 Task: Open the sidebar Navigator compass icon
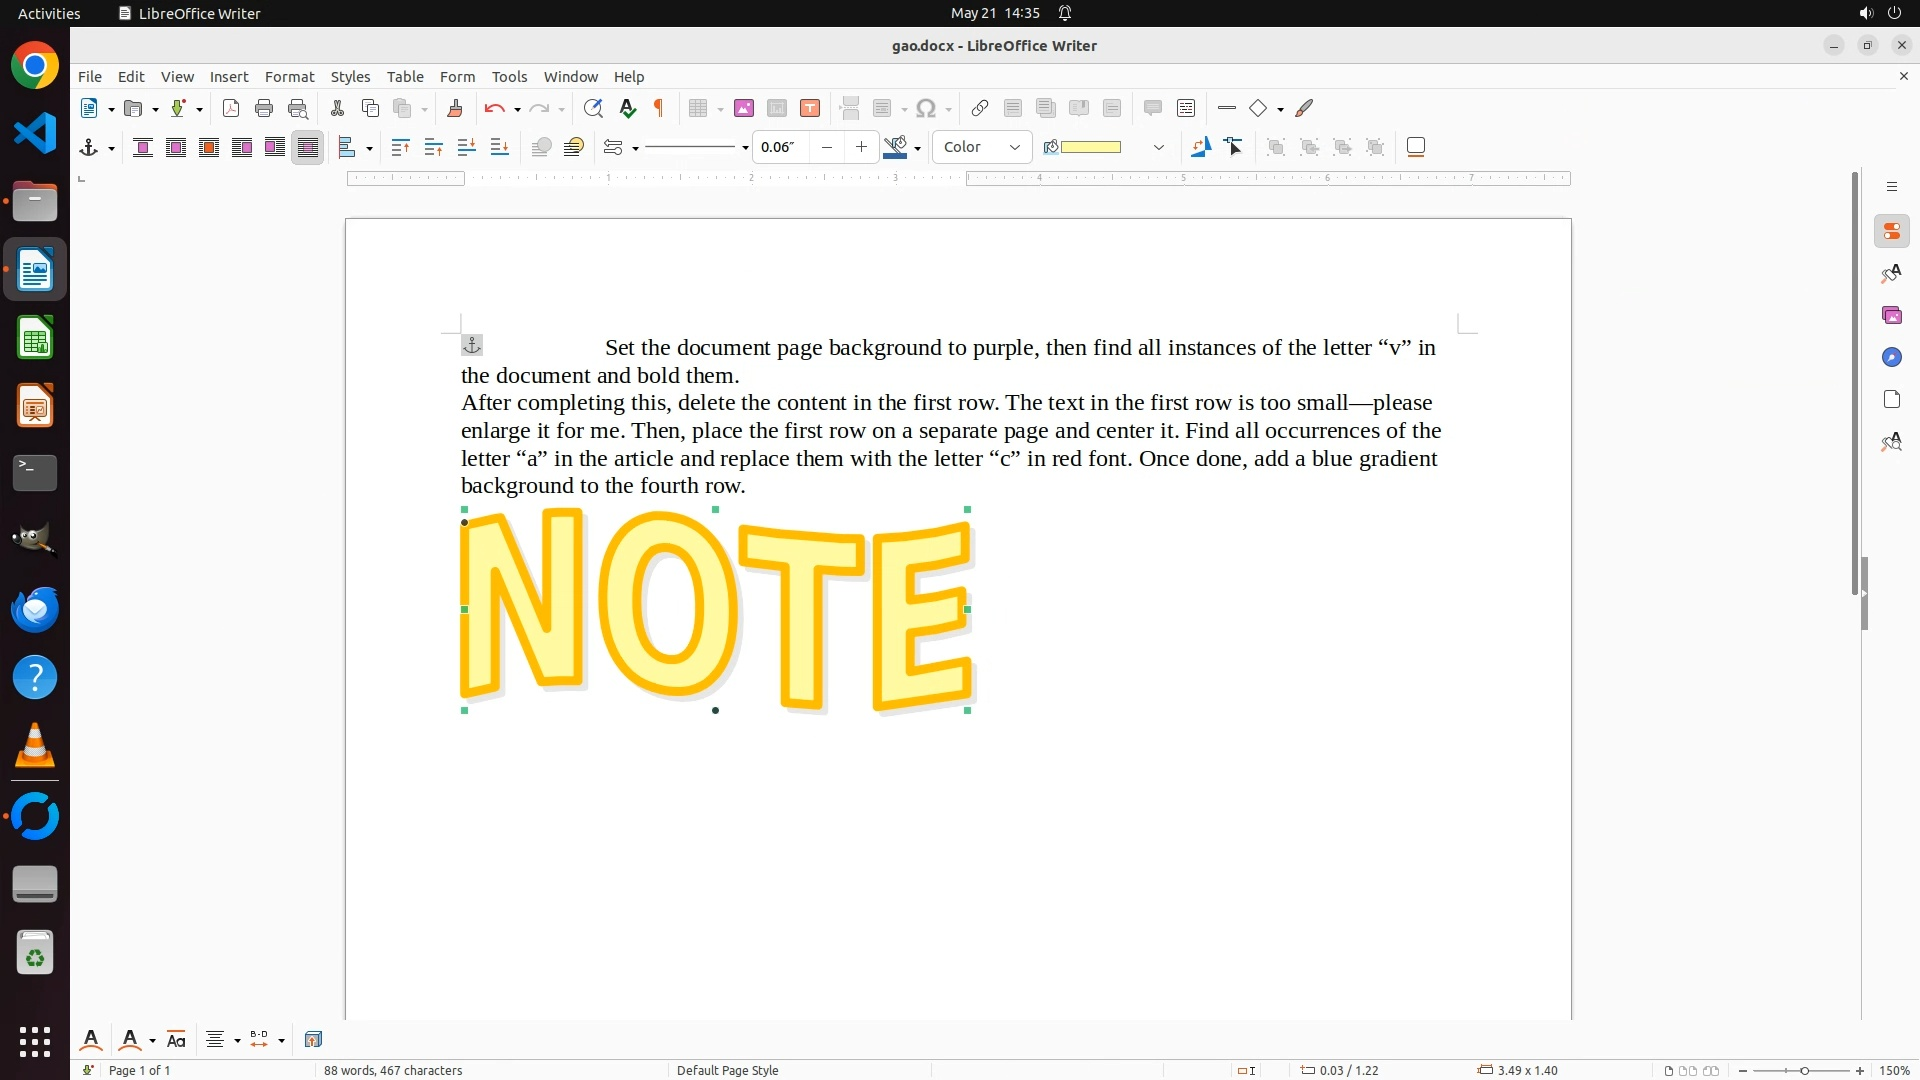(x=1891, y=357)
